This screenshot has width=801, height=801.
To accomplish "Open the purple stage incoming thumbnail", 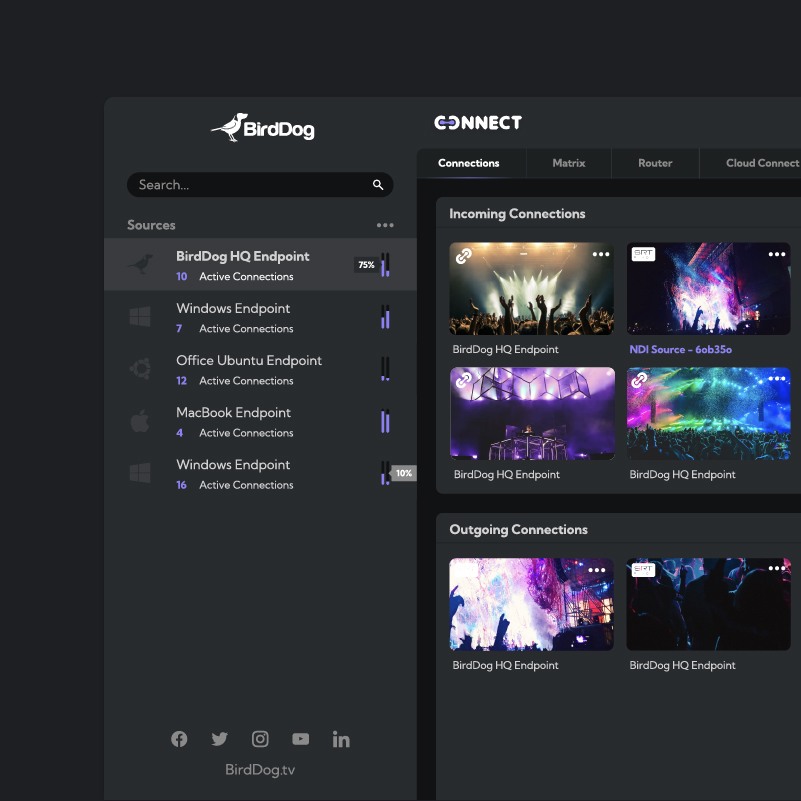I will click(x=532, y=413).
